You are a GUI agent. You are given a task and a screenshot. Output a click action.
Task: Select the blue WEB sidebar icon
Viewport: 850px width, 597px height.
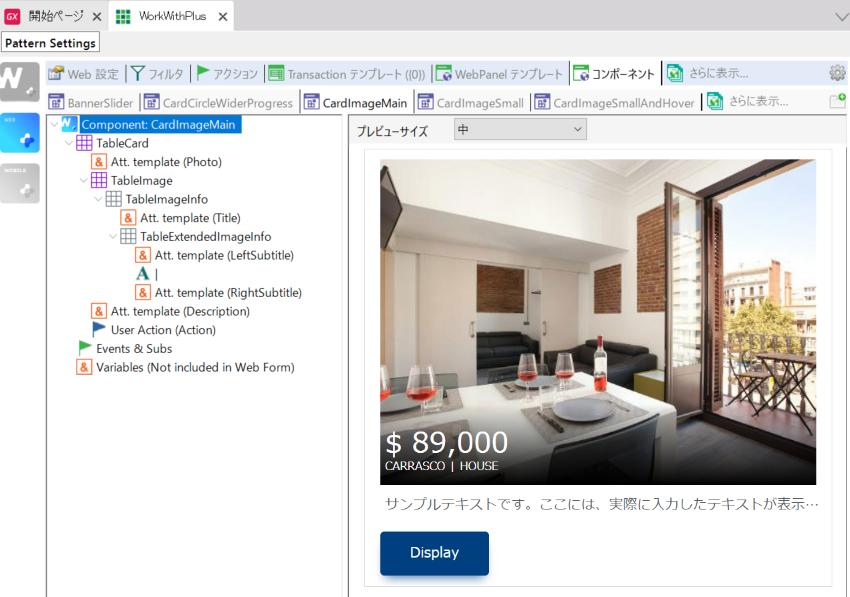pos(20,133)
